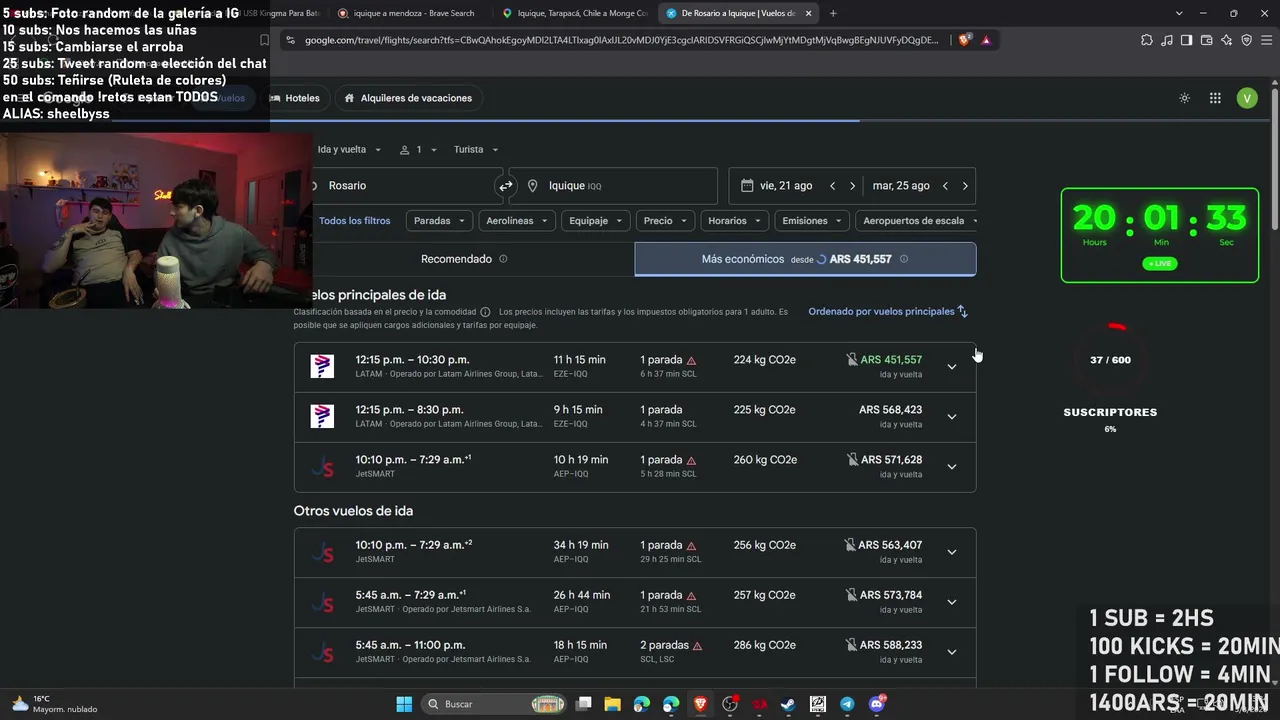
Task: Click the Windows taskbar Buscar search box
Action: [x=491, y=704]
